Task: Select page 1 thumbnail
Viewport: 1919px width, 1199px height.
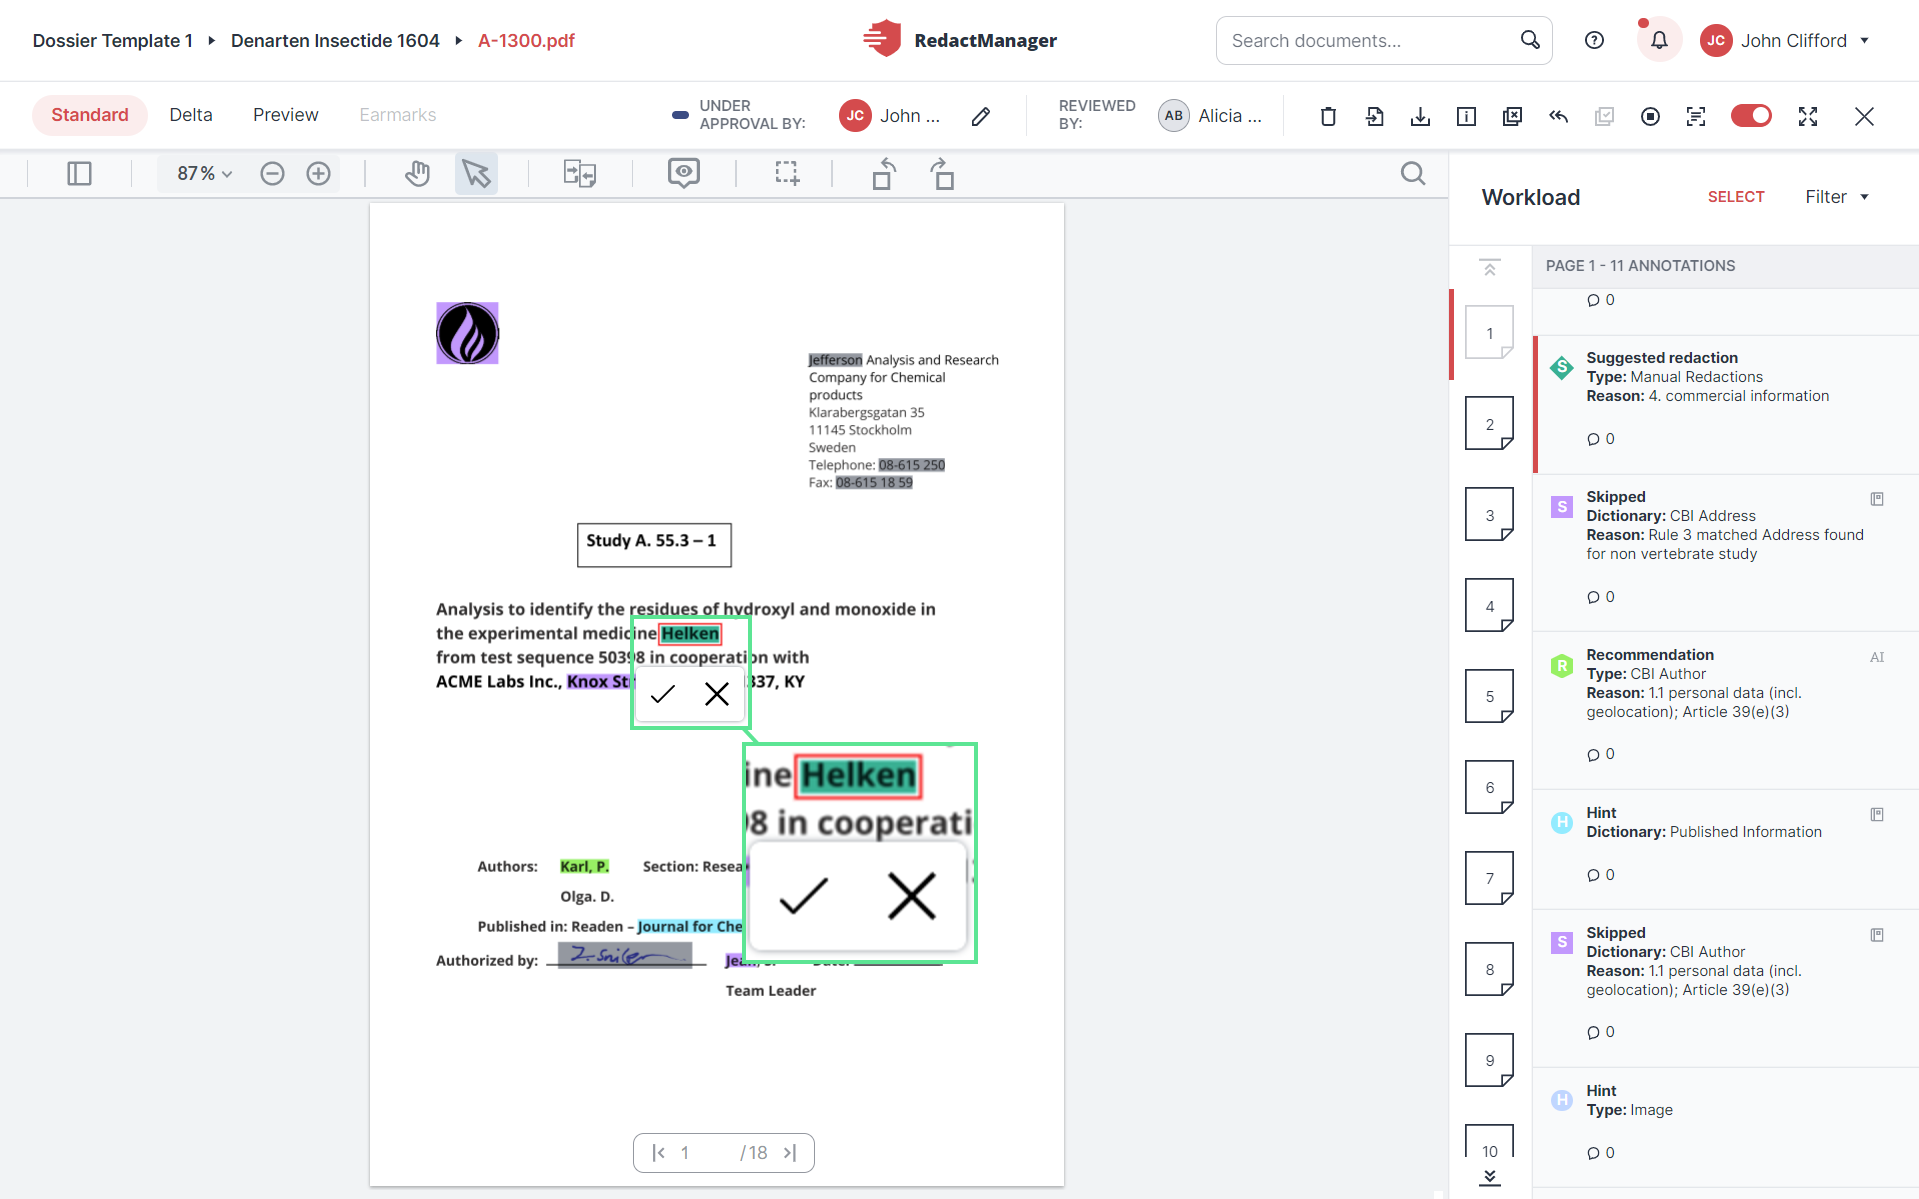Action: pos(1490,333)
